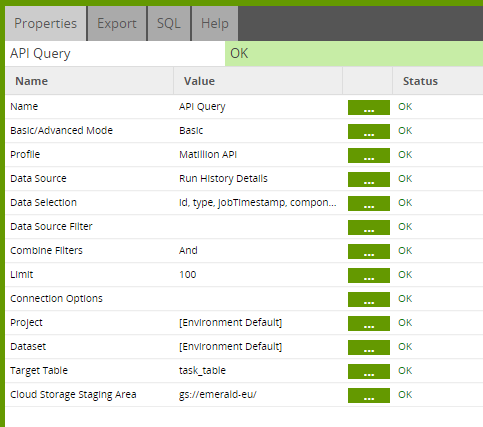The image size is (483, 427).
Task: Click the ellipsis button beside Profile
Action: (x=369, y=155)
